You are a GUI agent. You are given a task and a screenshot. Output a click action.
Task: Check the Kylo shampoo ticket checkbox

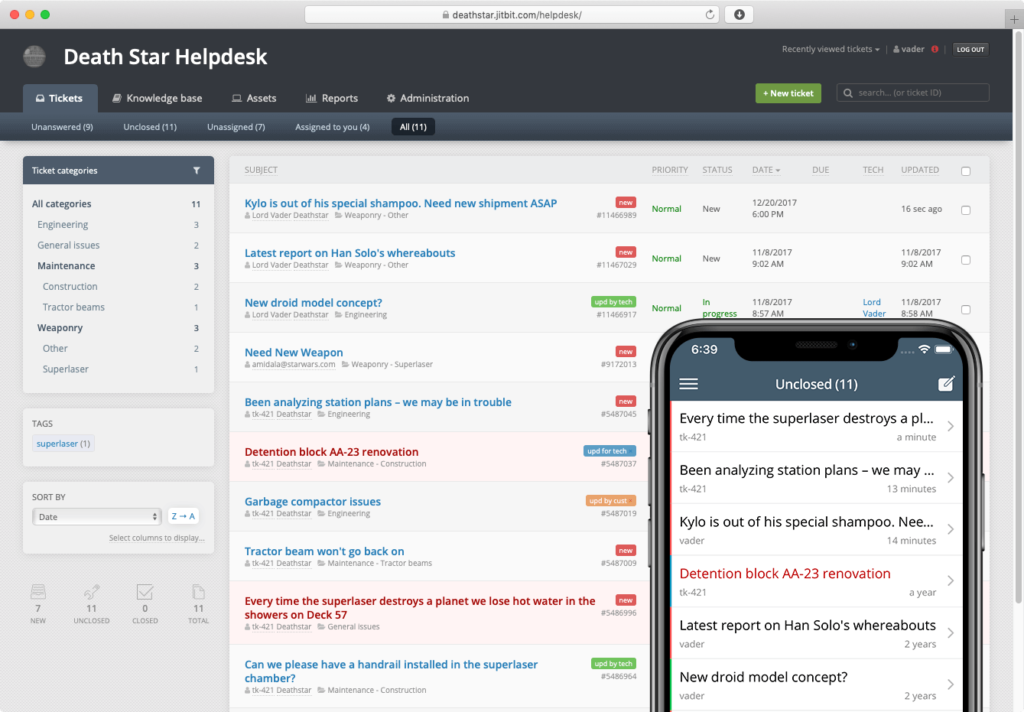click(x=966, y=209)
